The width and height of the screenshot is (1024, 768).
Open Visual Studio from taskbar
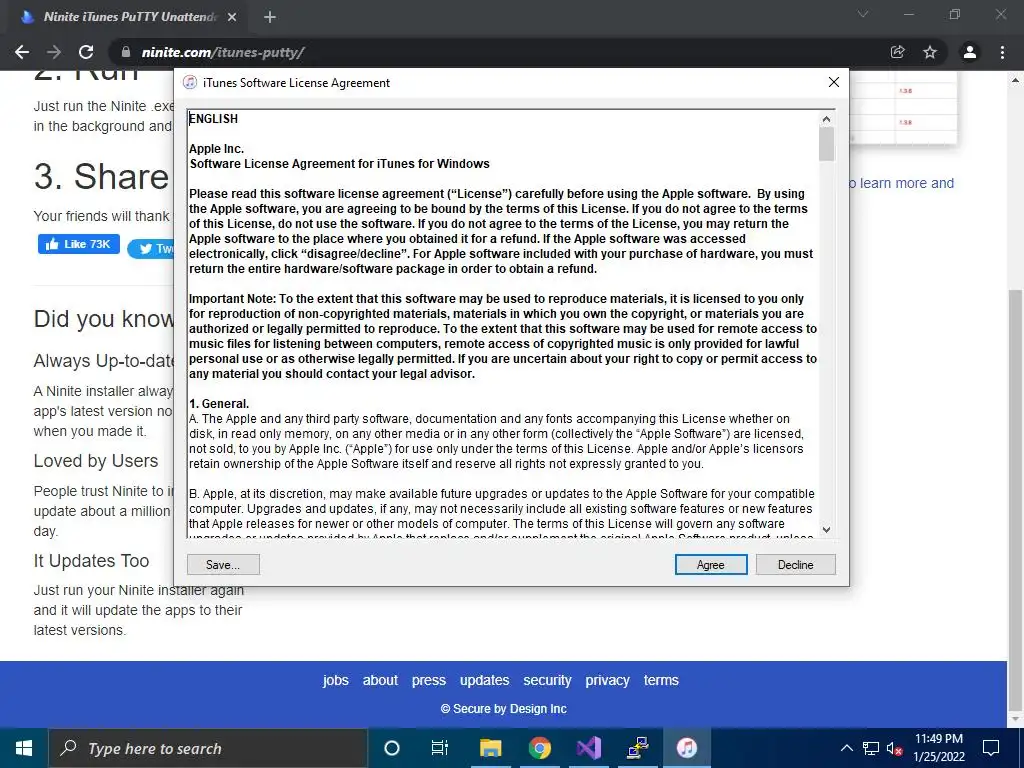(x=588, y=748)
